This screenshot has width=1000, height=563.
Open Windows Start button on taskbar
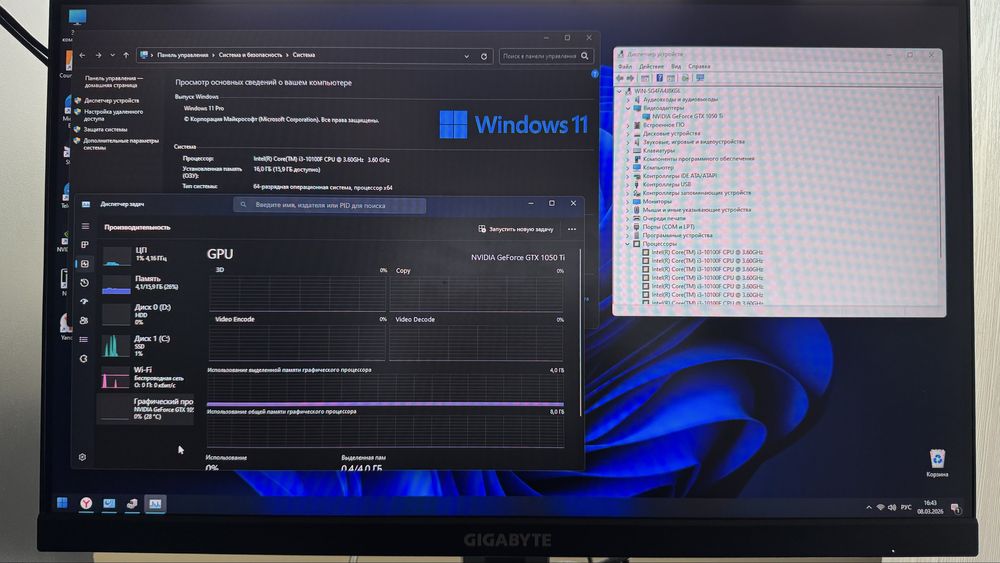(62, 503)
